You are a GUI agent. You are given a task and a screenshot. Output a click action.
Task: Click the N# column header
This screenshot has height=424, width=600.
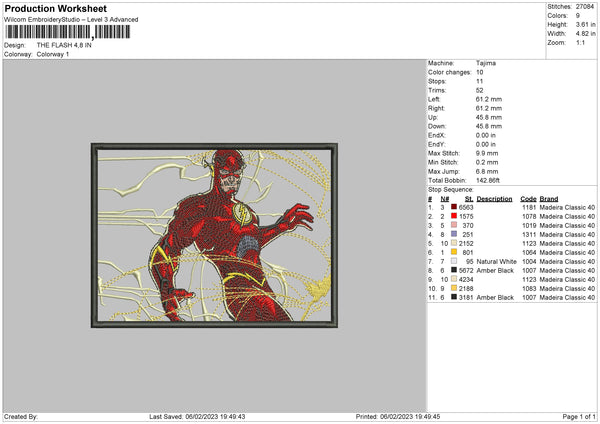pyautogui.click(x=445, y=199)
